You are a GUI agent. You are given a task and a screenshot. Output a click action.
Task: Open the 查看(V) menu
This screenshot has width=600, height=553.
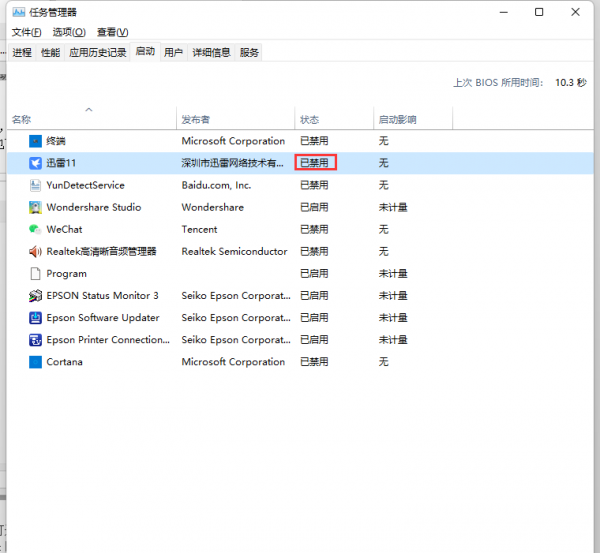(112, 32)
